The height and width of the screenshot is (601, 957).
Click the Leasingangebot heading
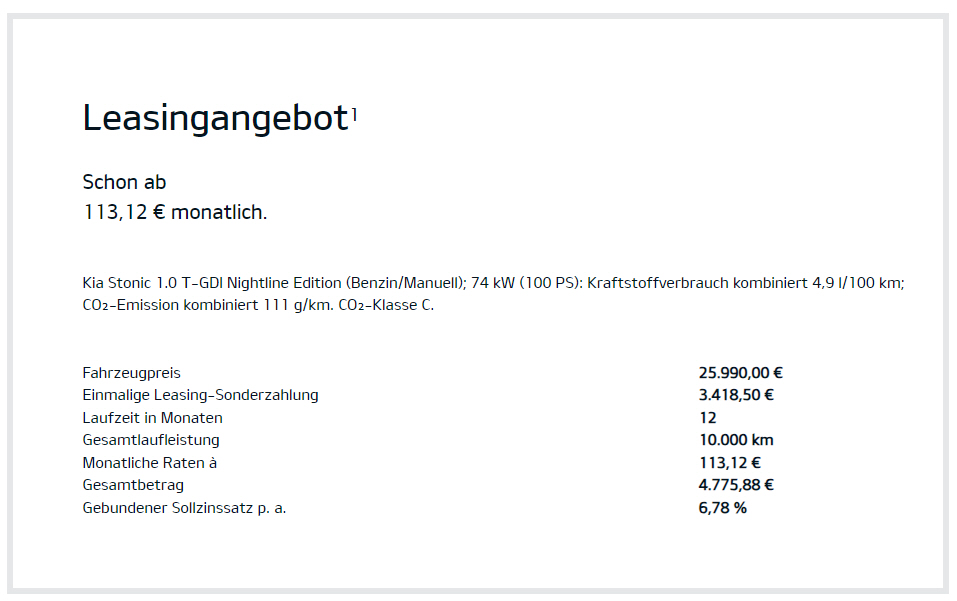tap(215, 119)
